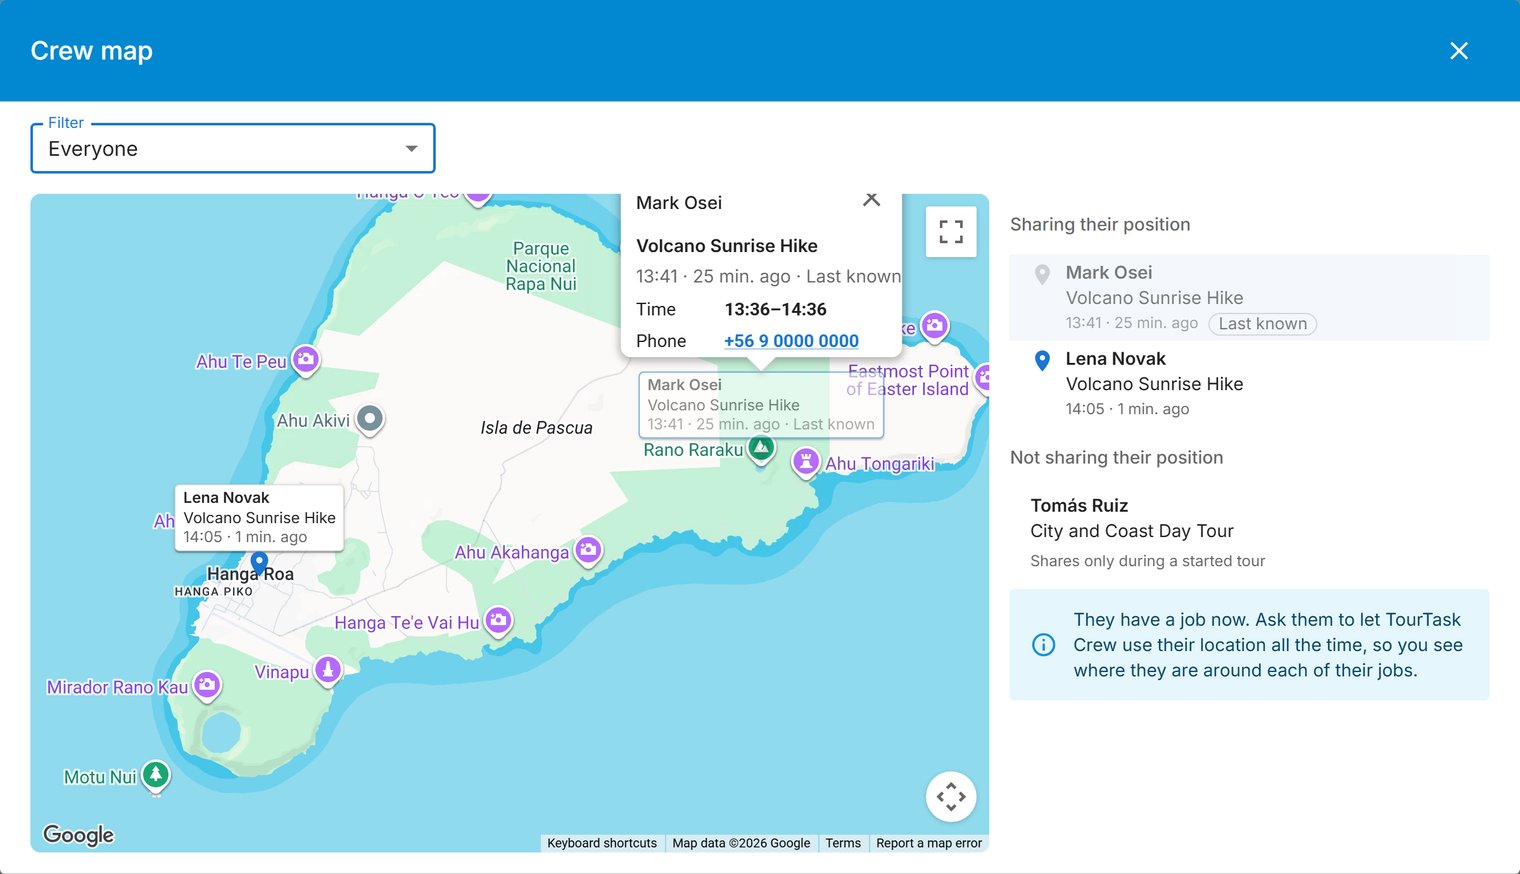Open the map camera controls button
1520x874 pixels.
pyautogui.click(x=951, y=797)
